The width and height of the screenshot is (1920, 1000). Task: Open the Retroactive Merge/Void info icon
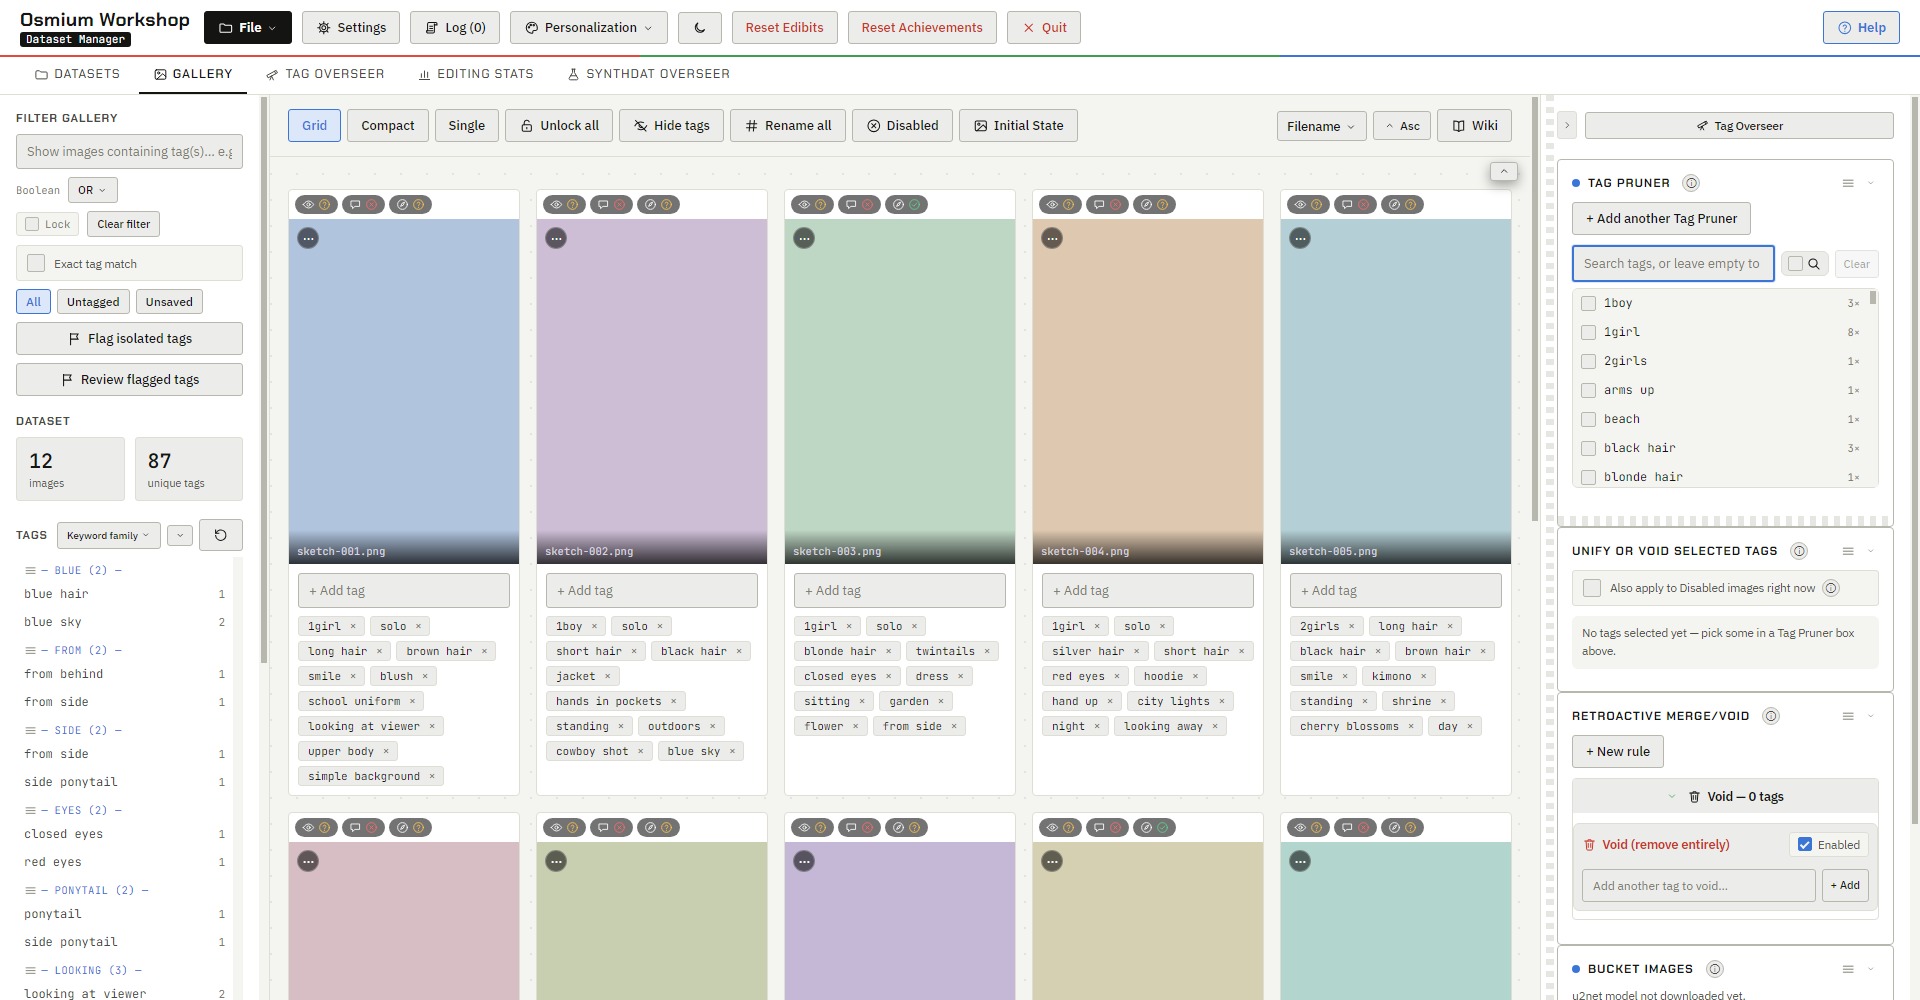point(1771,716)
